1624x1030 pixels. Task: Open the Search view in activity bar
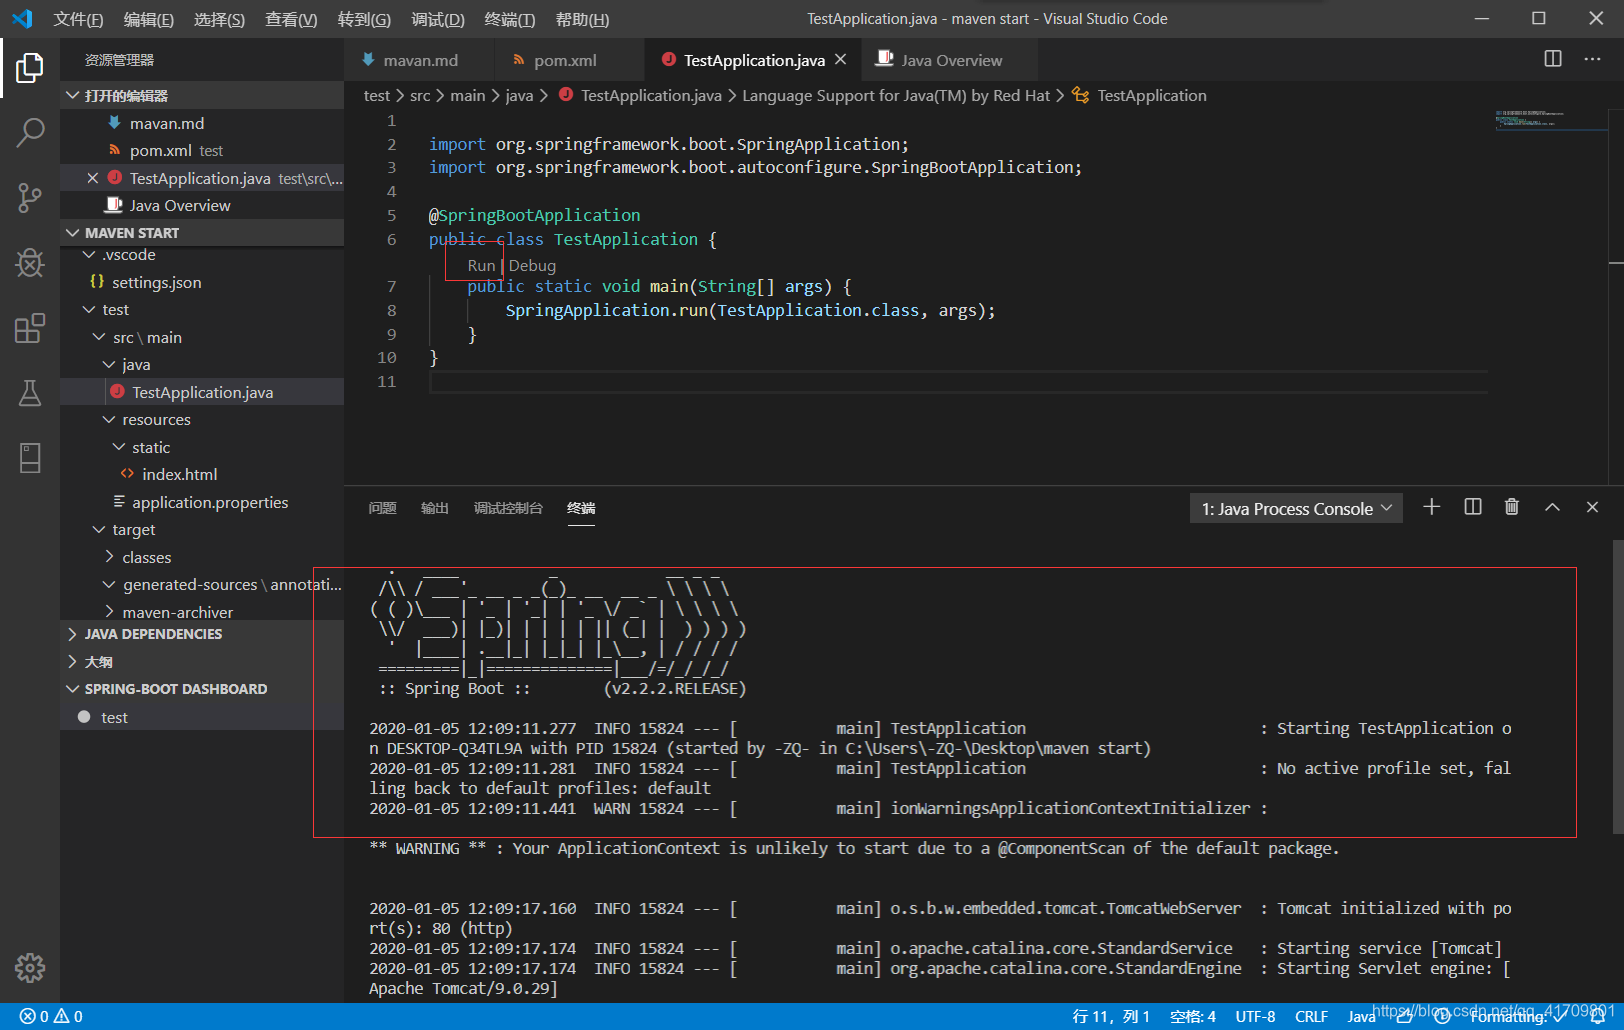coord(30,132)
